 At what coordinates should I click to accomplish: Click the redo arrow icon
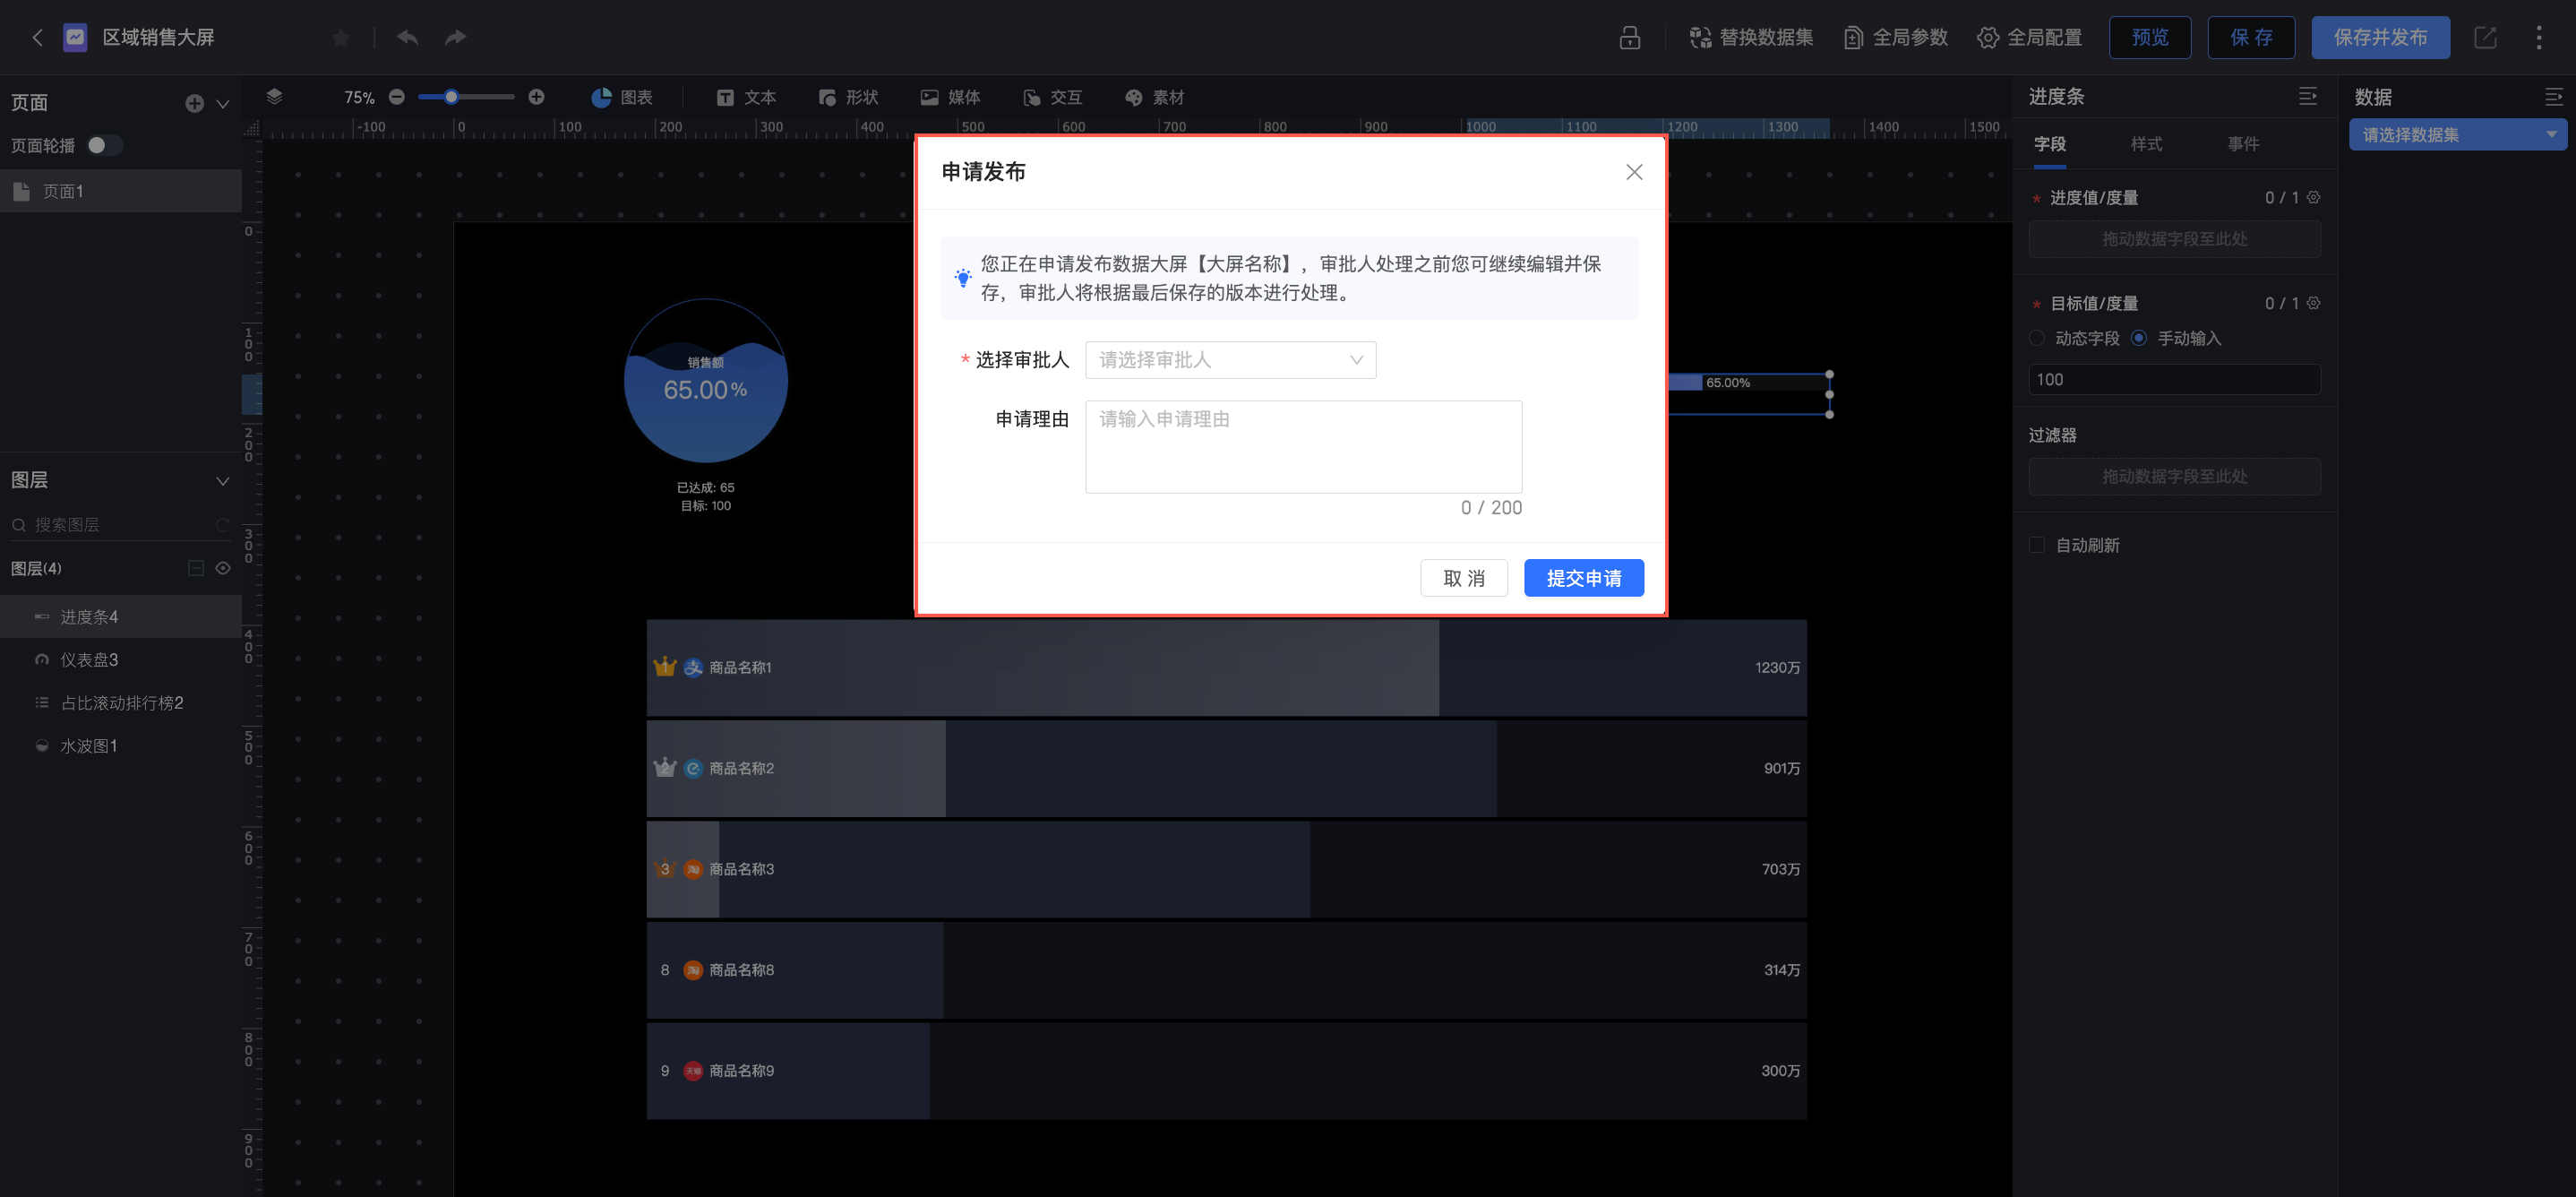pyautogui.click(x=456, y=37)
